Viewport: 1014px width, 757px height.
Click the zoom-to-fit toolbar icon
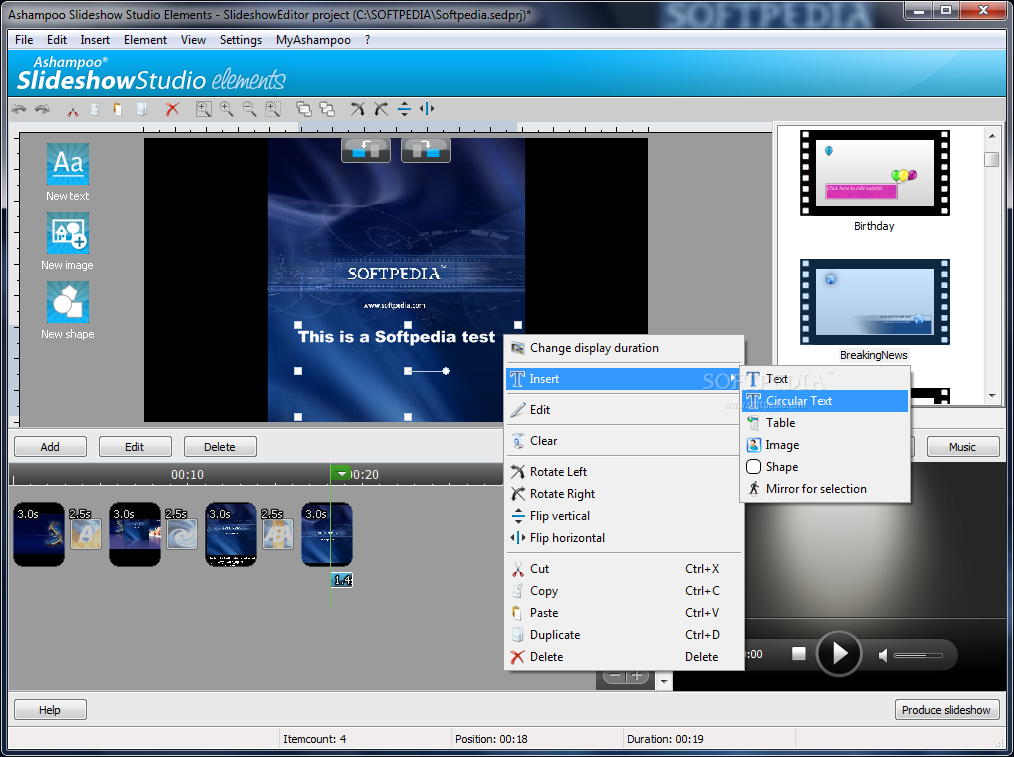204,109
